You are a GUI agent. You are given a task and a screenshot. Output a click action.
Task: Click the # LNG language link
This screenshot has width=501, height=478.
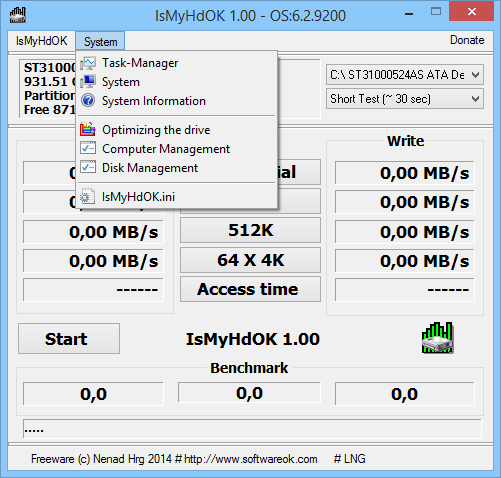pyautogui.click(x=350, y=459)
